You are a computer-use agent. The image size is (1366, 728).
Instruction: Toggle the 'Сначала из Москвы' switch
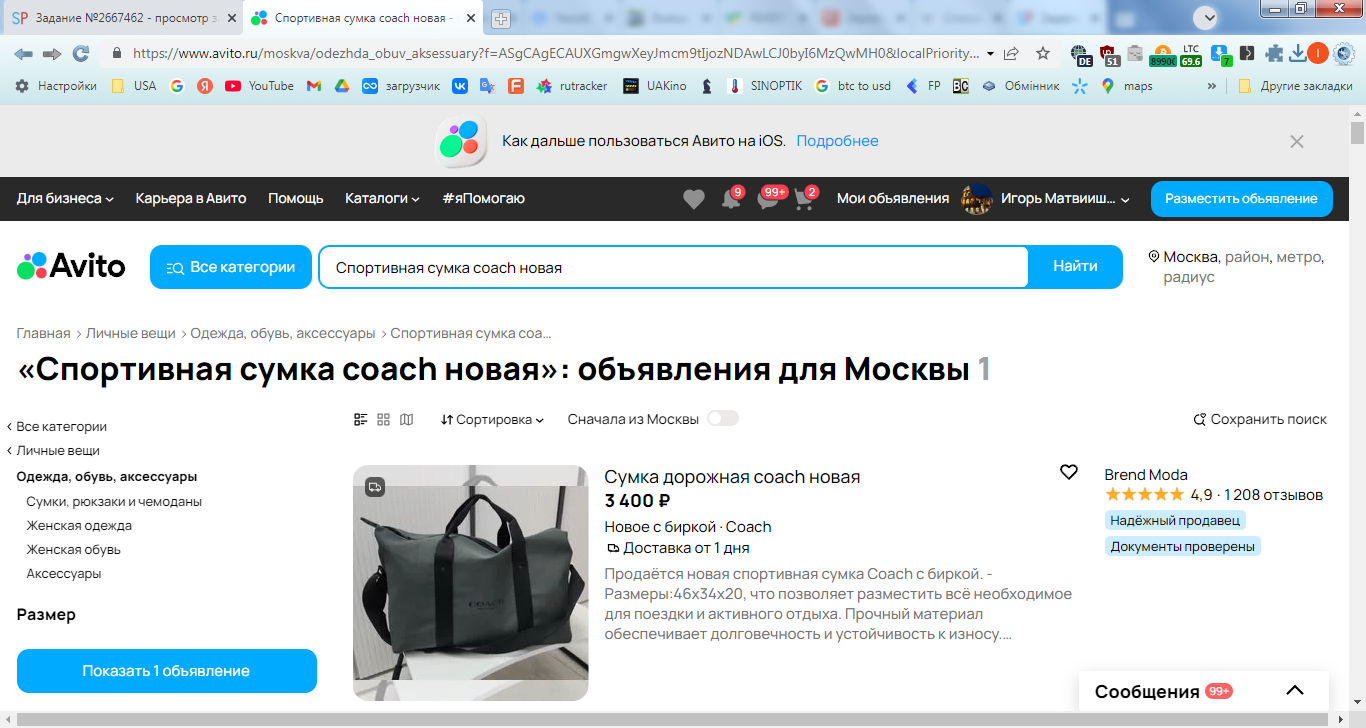(723, 418)
